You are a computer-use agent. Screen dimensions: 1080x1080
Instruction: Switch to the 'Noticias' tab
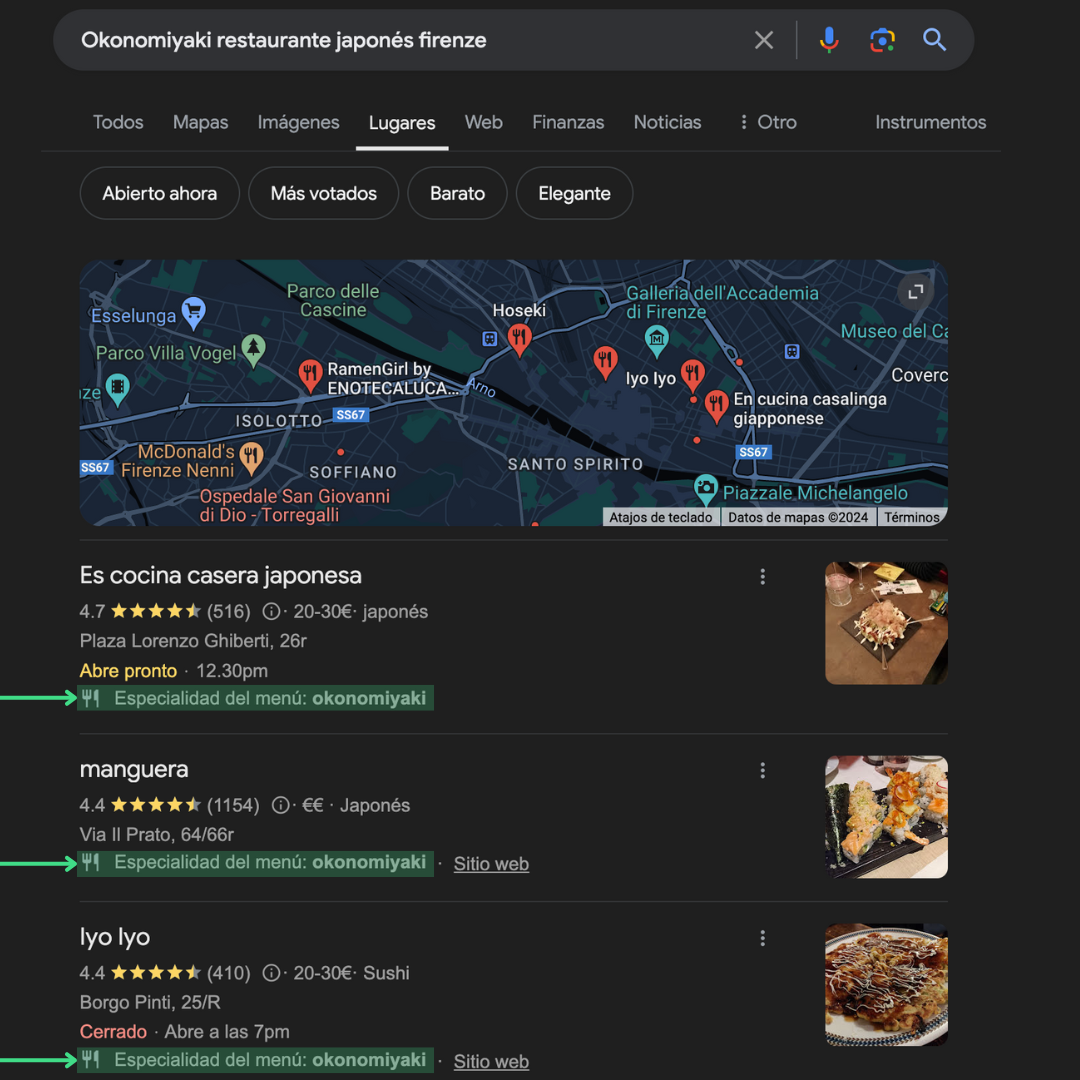point(667,123)
